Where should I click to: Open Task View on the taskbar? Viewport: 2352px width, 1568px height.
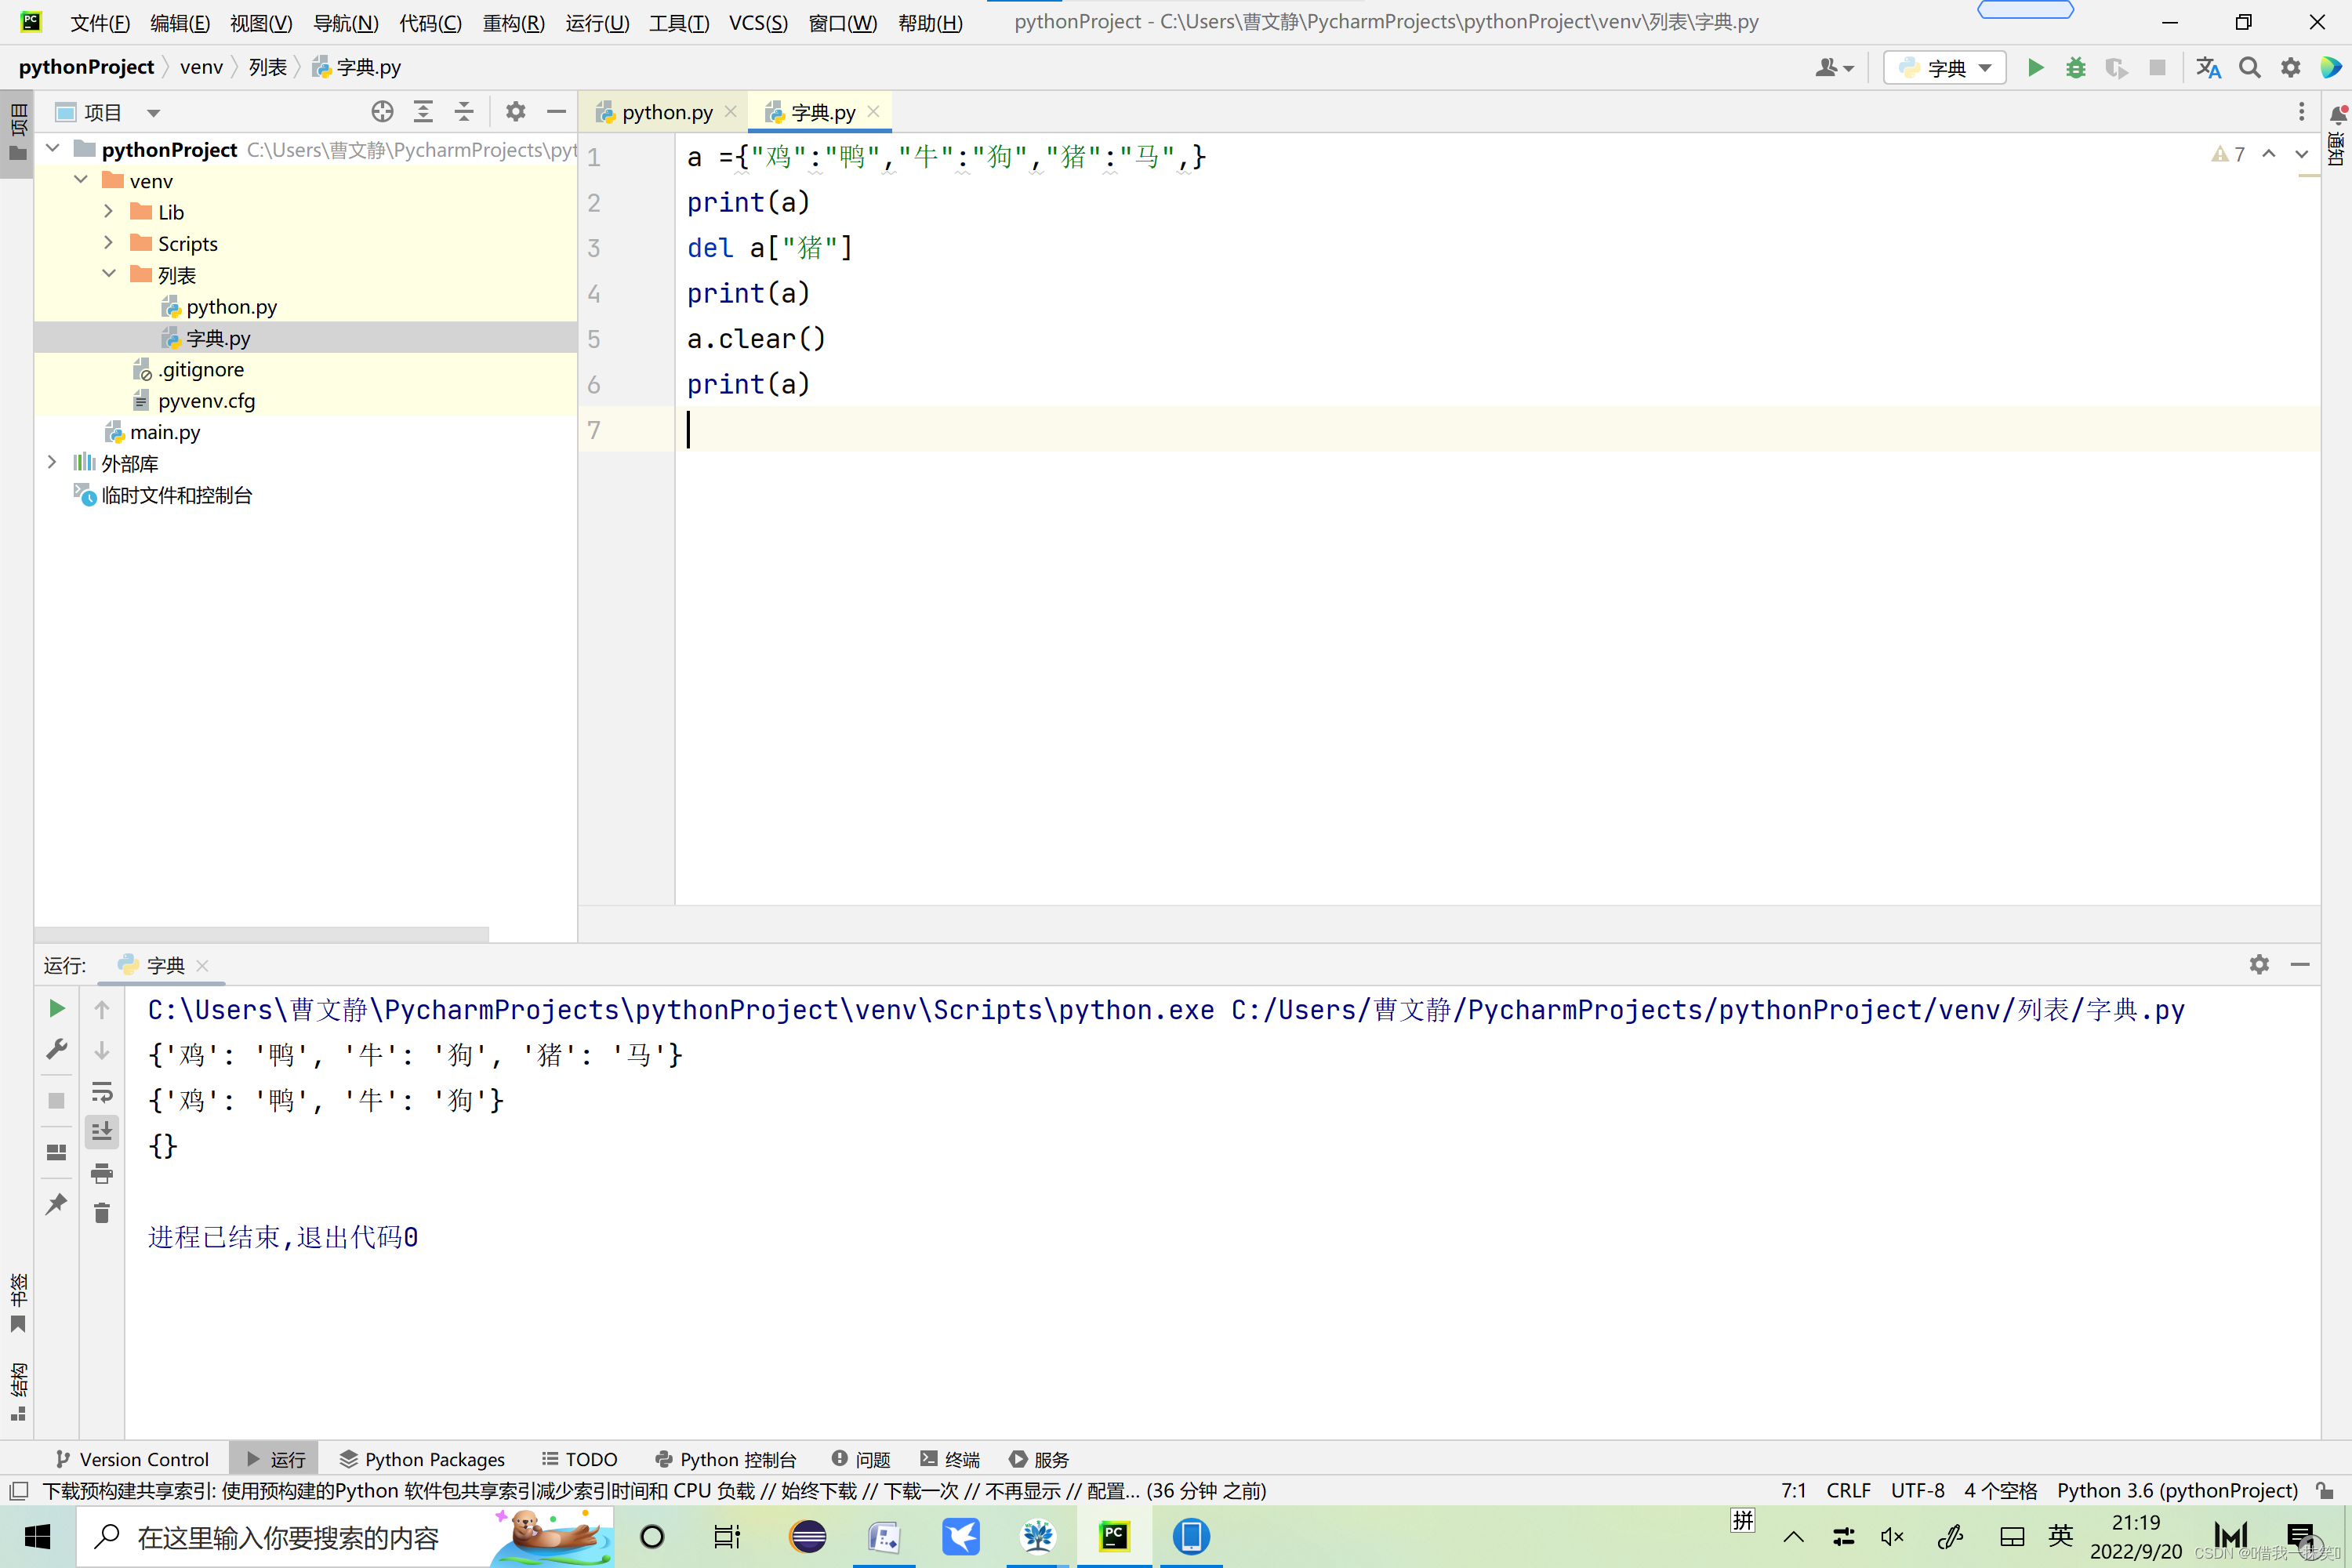[727, 1537]
